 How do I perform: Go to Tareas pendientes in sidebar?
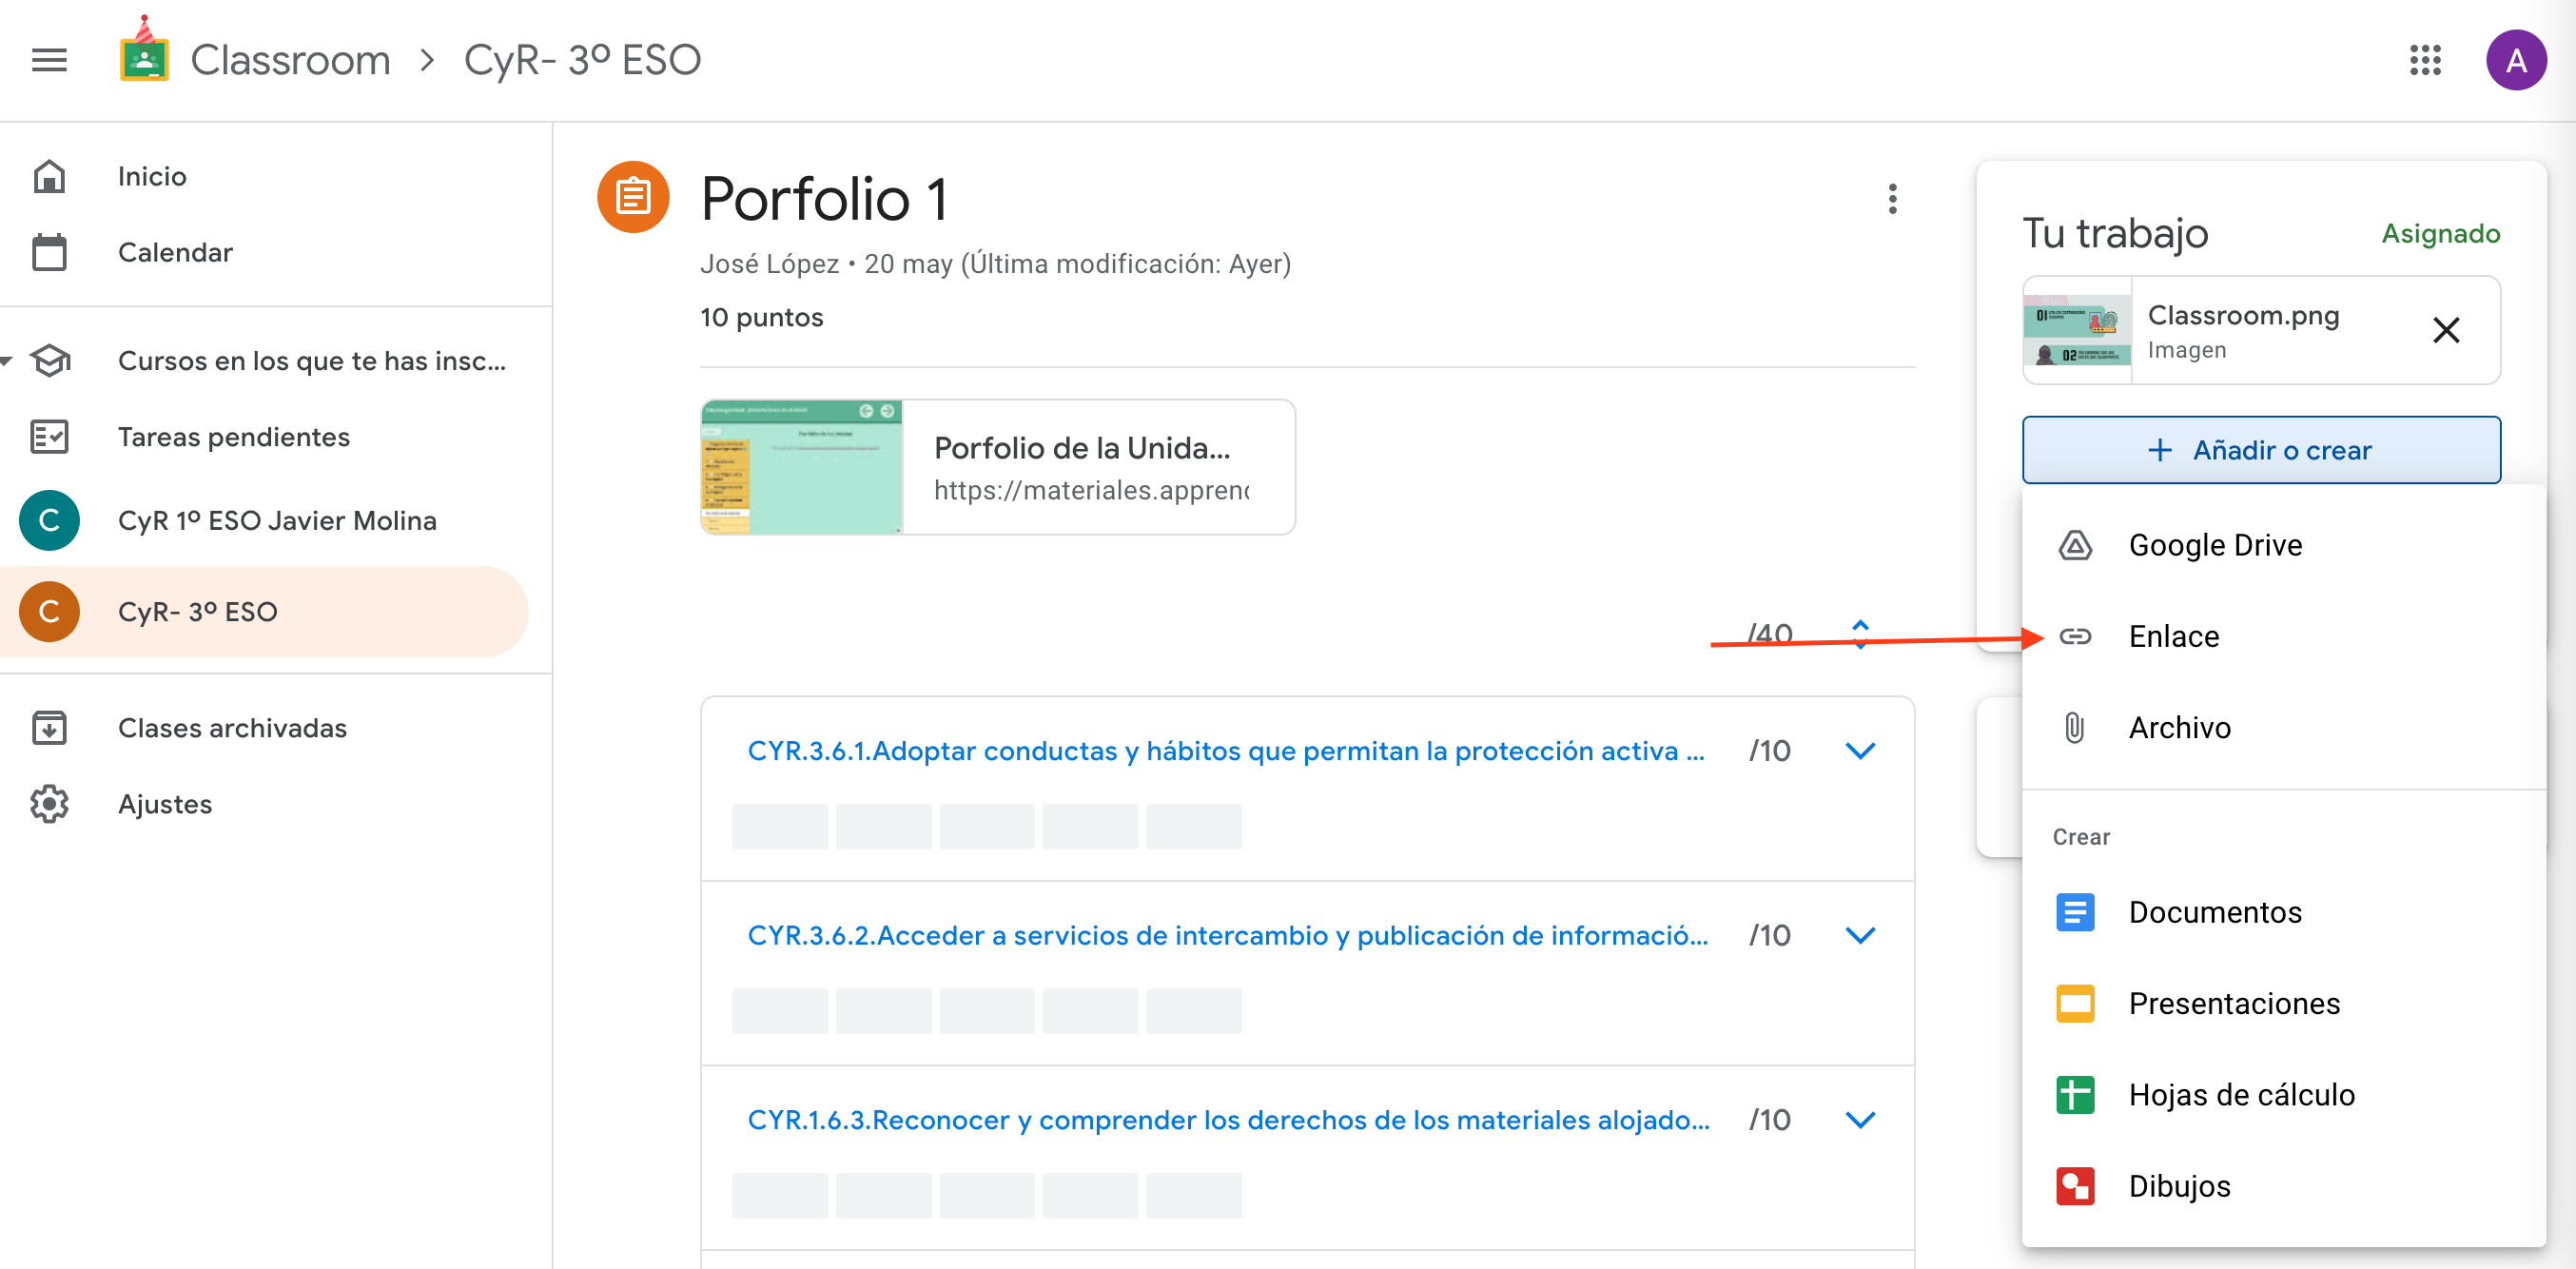[x=233, y=437]
